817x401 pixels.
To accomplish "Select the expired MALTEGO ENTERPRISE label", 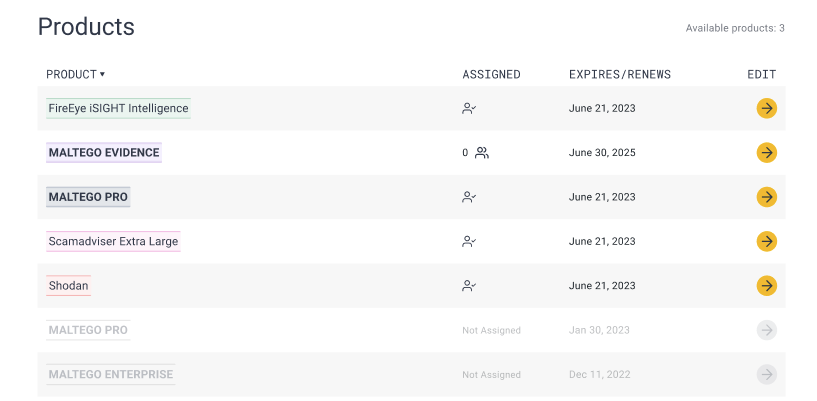I will tap(110, 375).
